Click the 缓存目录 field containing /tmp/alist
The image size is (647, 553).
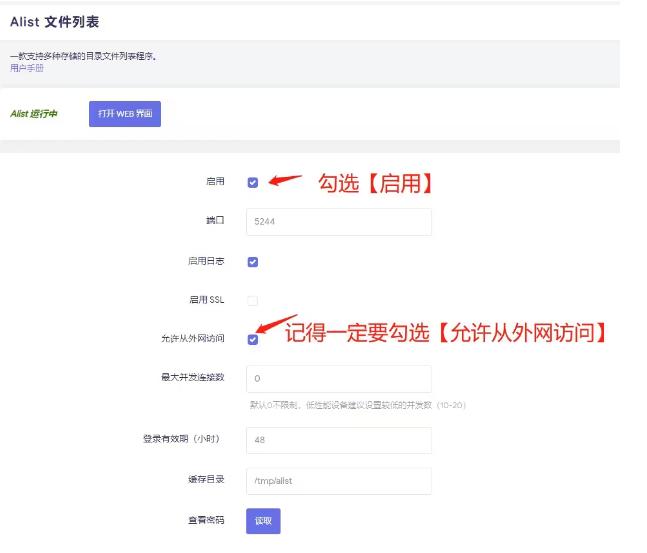point(338,481)
